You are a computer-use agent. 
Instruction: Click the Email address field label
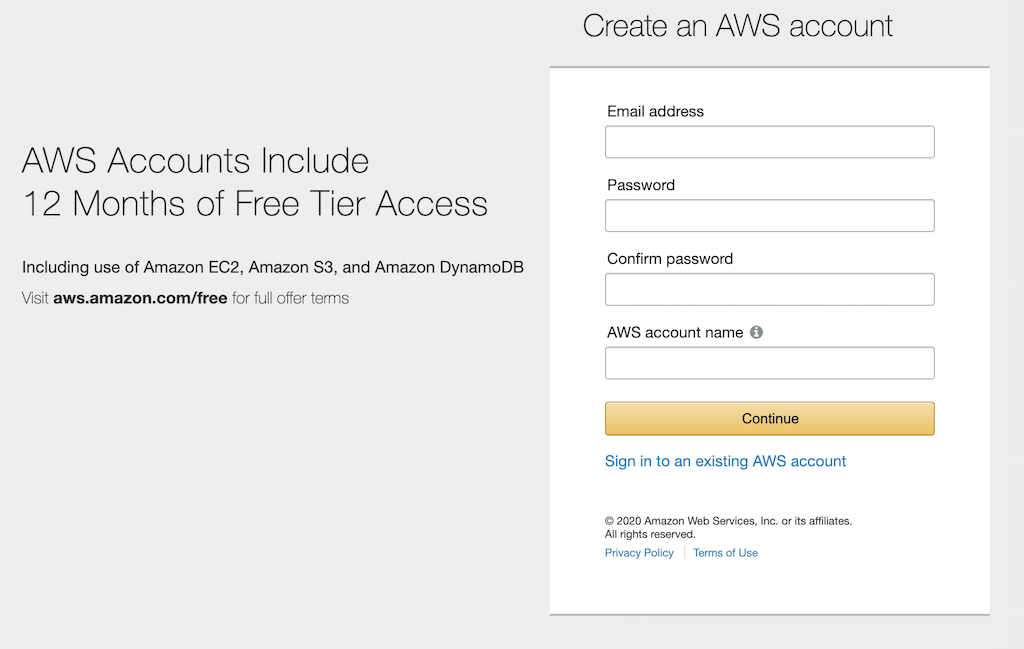tap(655, 111)
